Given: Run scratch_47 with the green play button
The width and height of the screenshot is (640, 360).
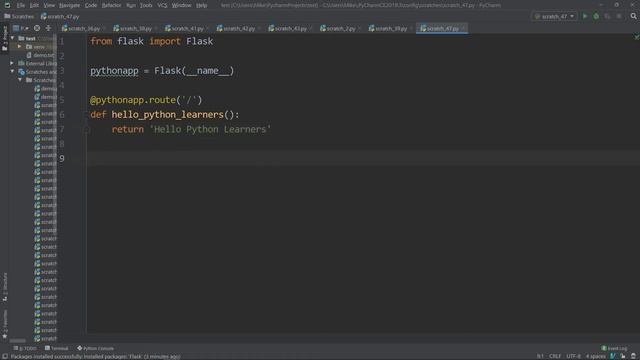Looking at the screenshot, I should 585,16.
